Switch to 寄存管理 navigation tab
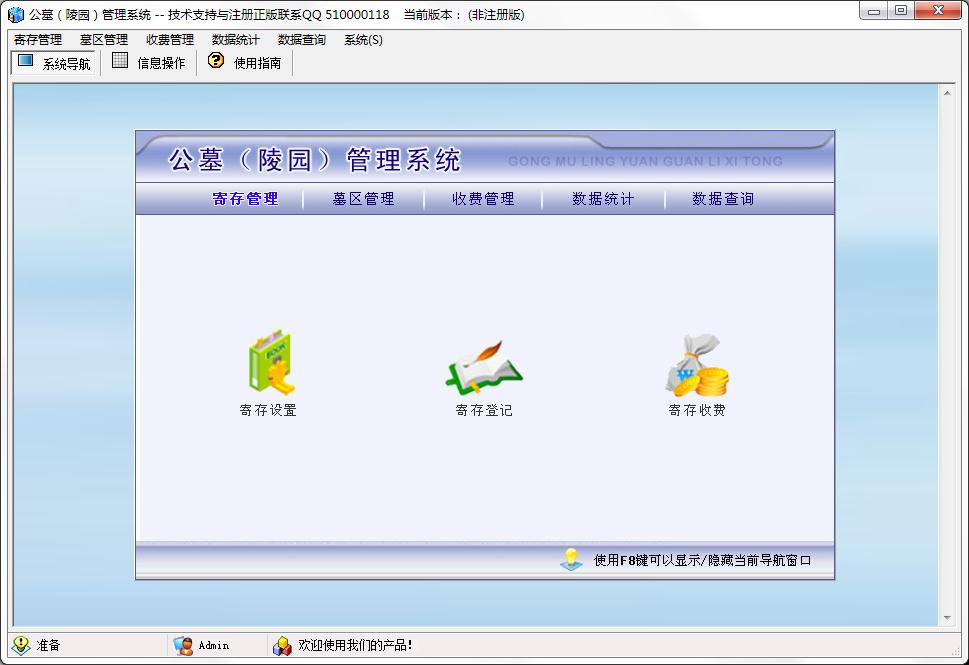The width and height of the screenshot is (969, 665). pos(245,198)
